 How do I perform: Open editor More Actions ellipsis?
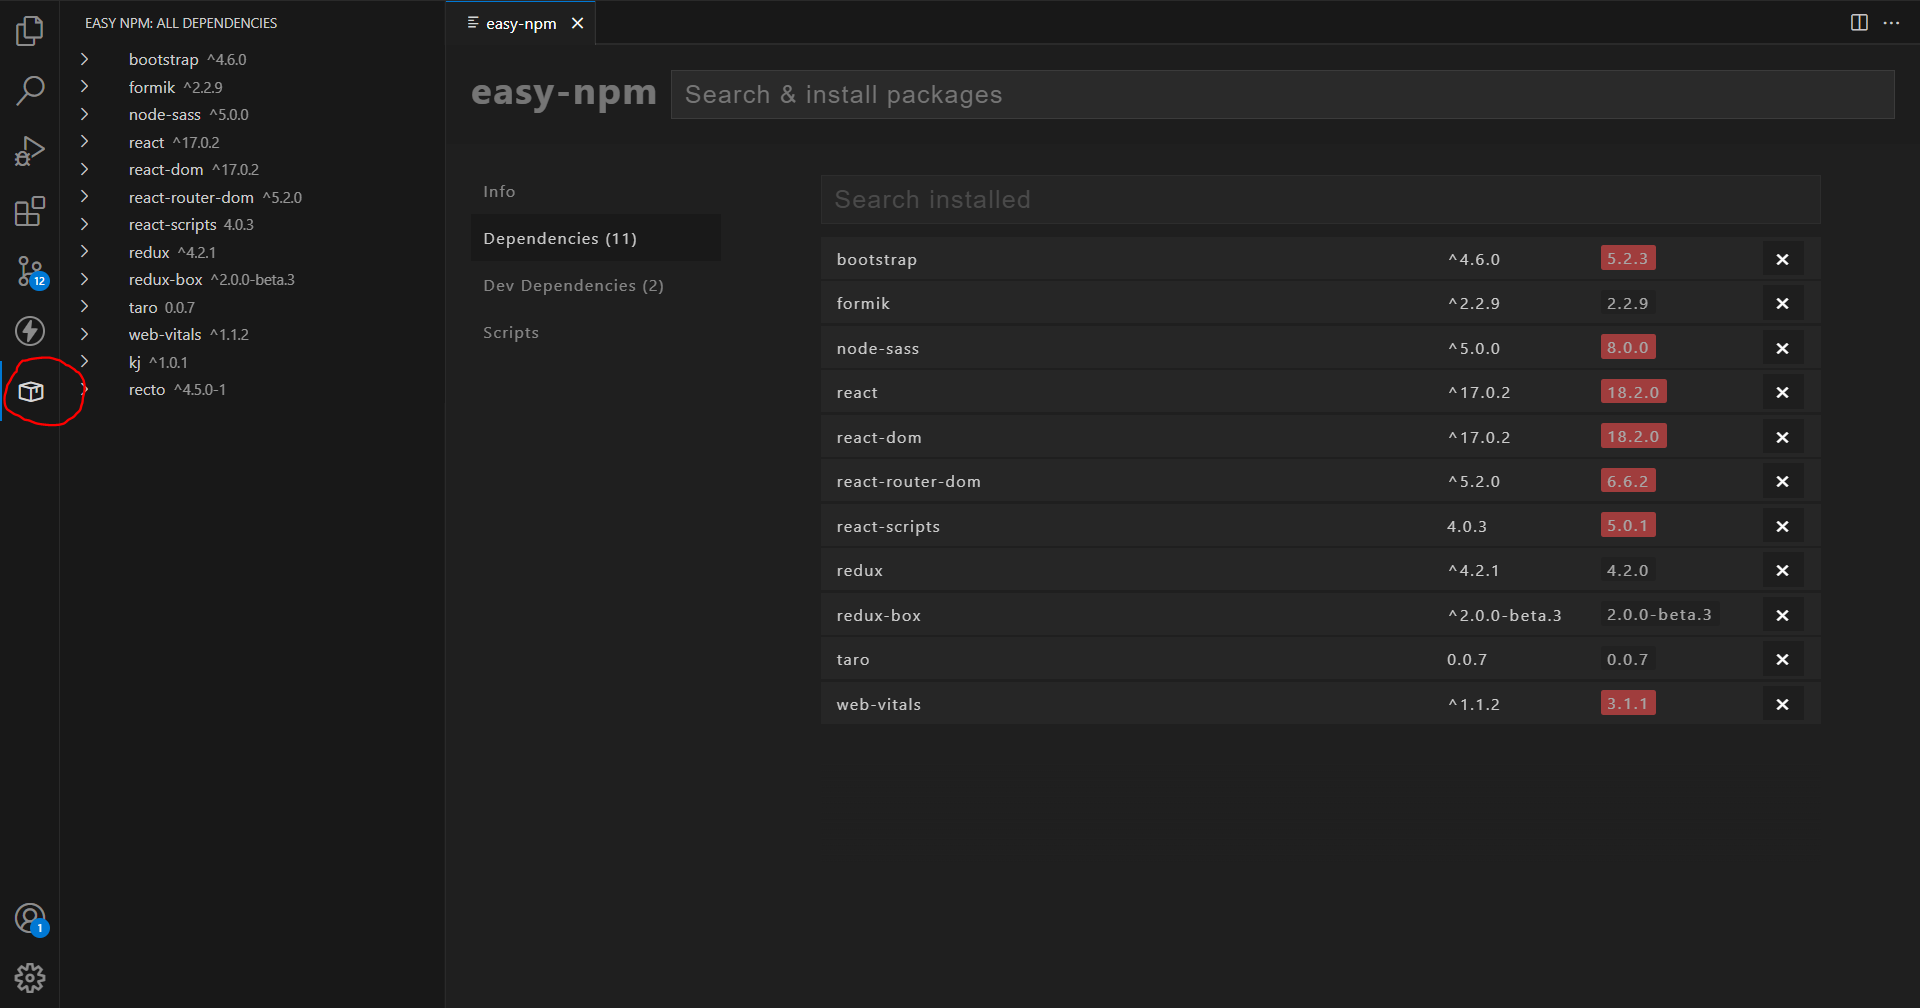1891,23
